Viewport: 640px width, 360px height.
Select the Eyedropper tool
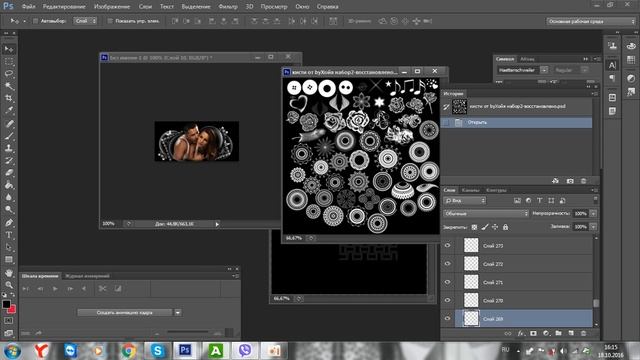pyautogui.click(x=9, y=110)
